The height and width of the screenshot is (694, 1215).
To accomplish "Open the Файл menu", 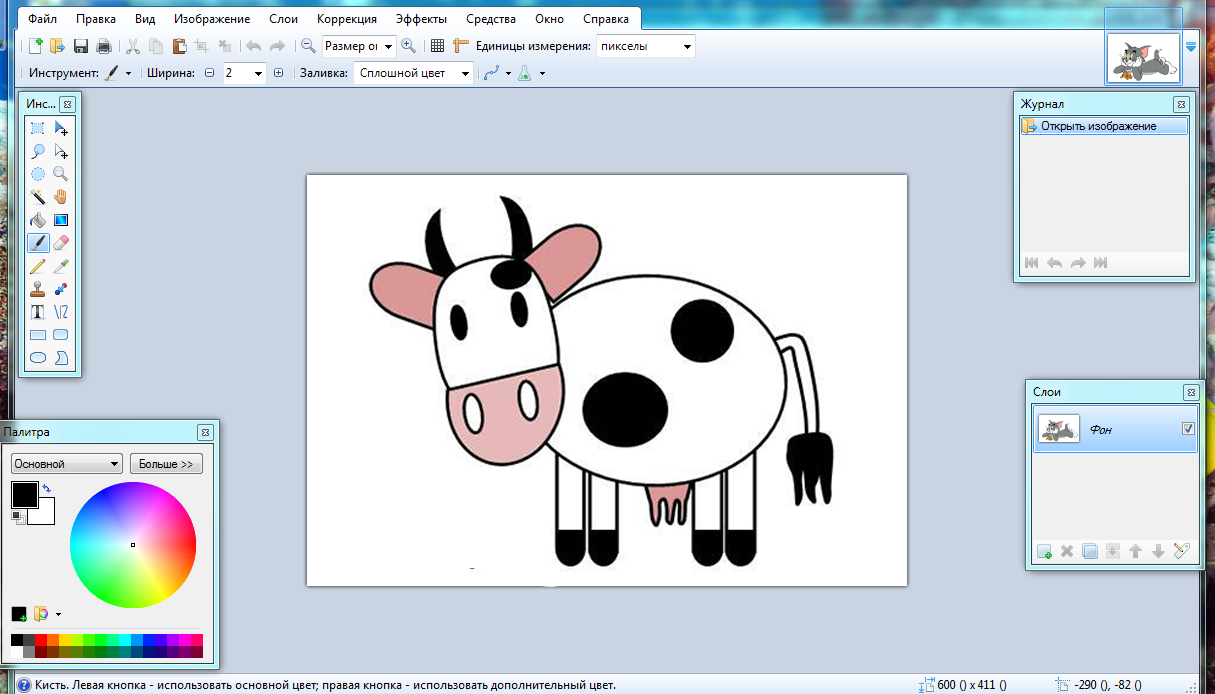I will 42,19.
